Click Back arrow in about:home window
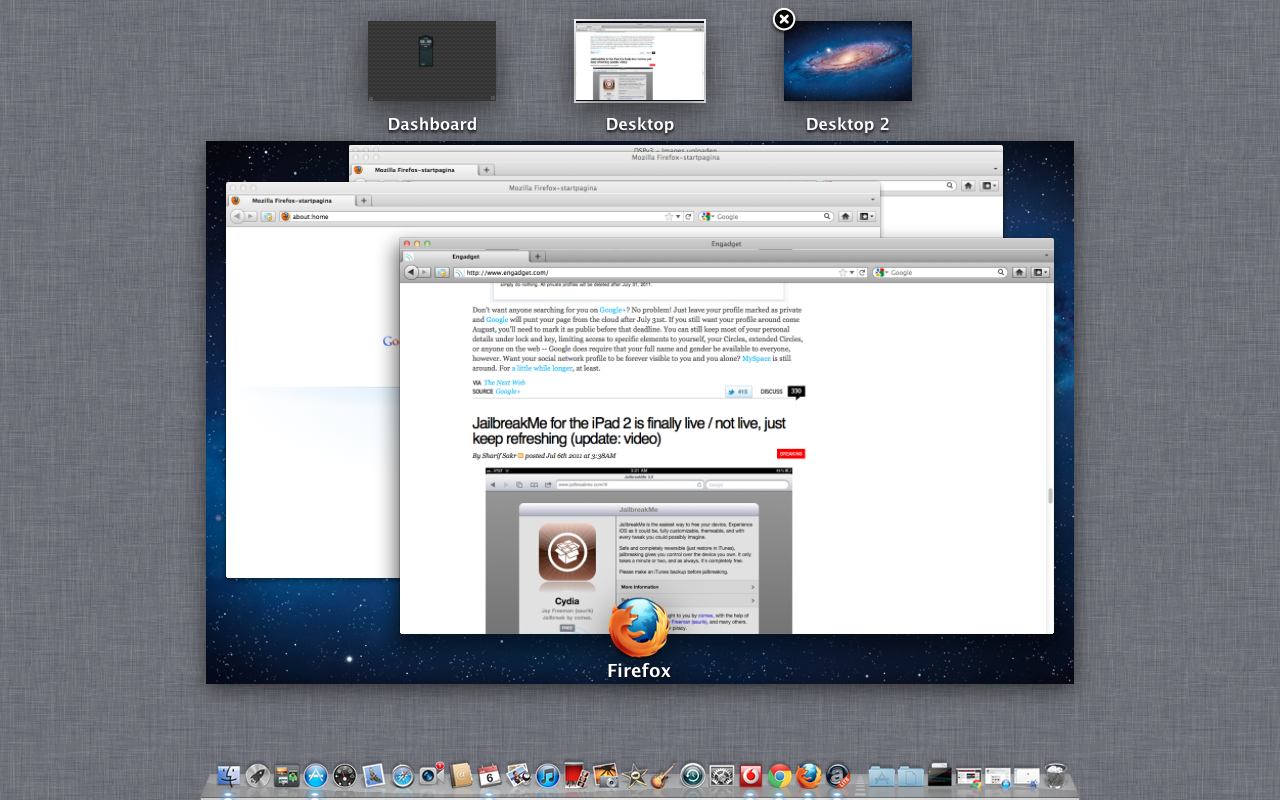This screenshot has height=800, width=1280. pos(238,216)
